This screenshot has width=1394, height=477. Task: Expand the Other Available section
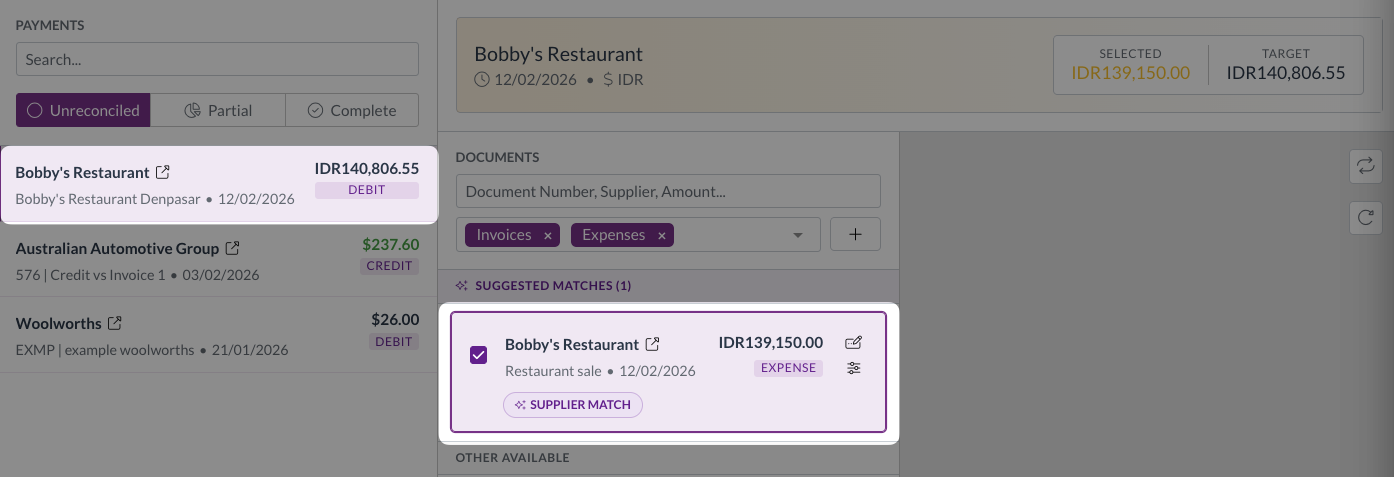pyautogui.click(x=512, y=458)
